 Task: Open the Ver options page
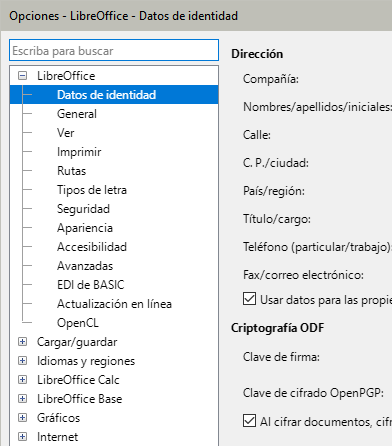pos(65,133)
